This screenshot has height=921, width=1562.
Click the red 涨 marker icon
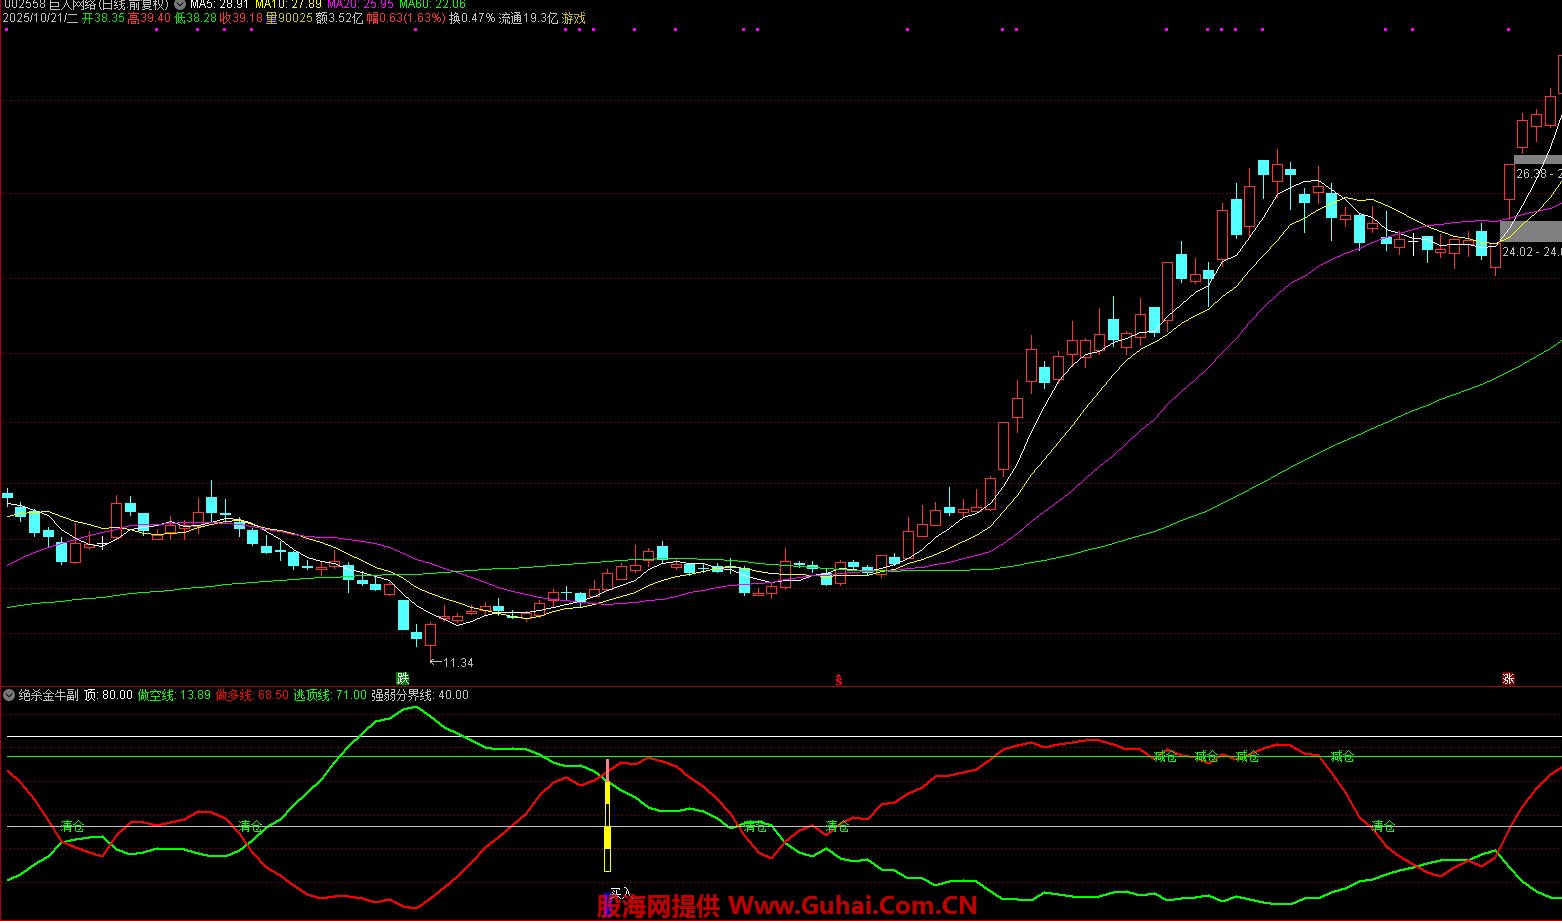[x=1508, y=678]
